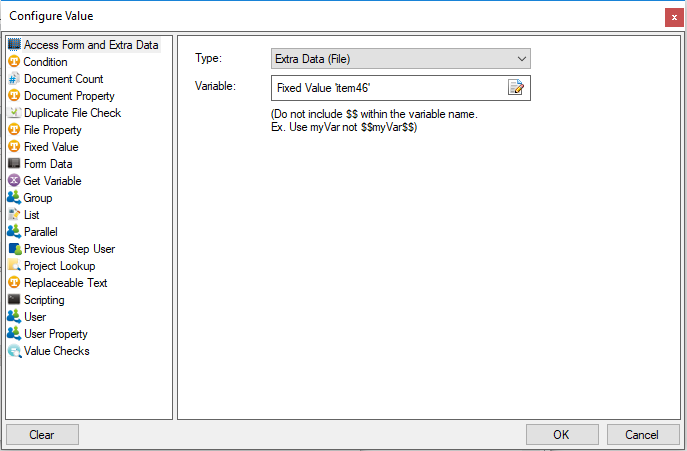
Task: Click the Condition item icon
Action: 14,62
